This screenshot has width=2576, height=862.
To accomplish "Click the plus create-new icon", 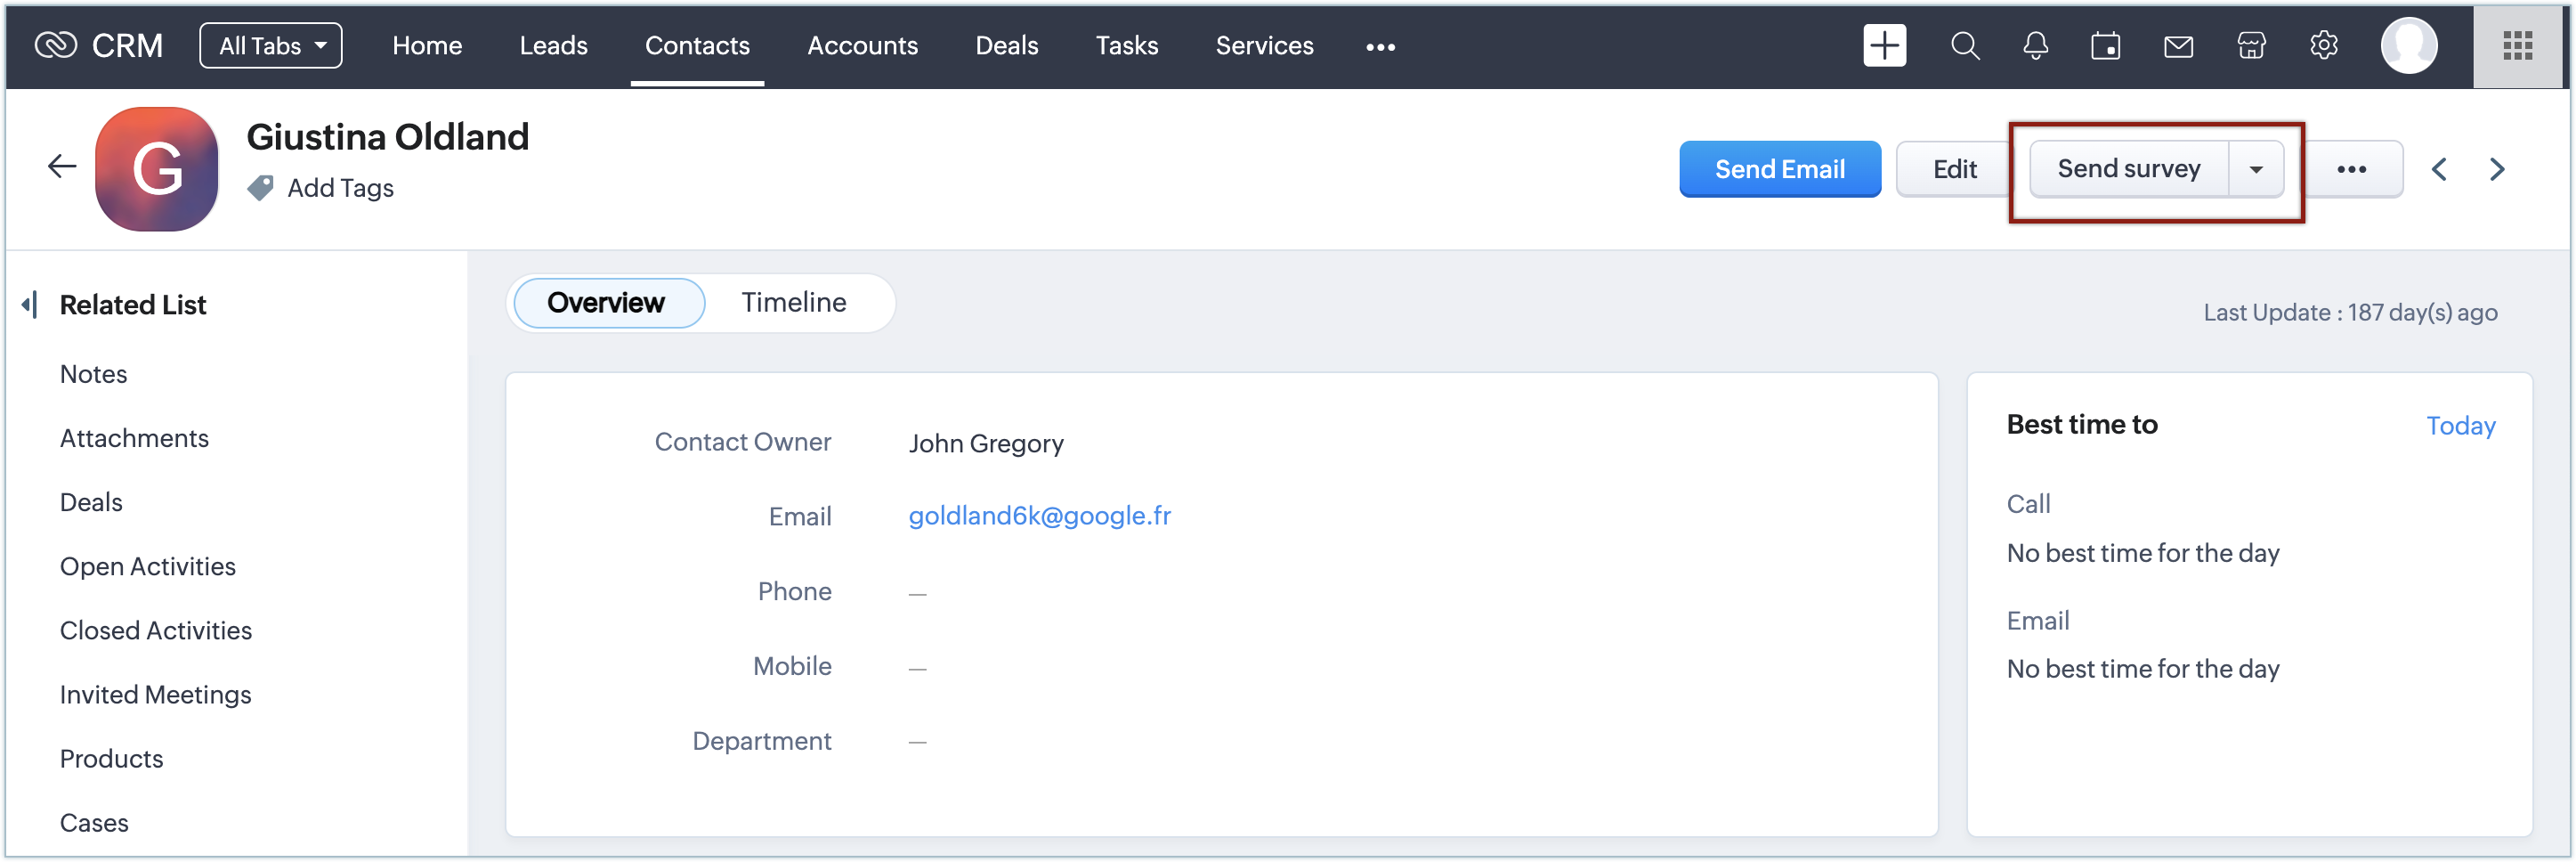I will pos(1884,46).
